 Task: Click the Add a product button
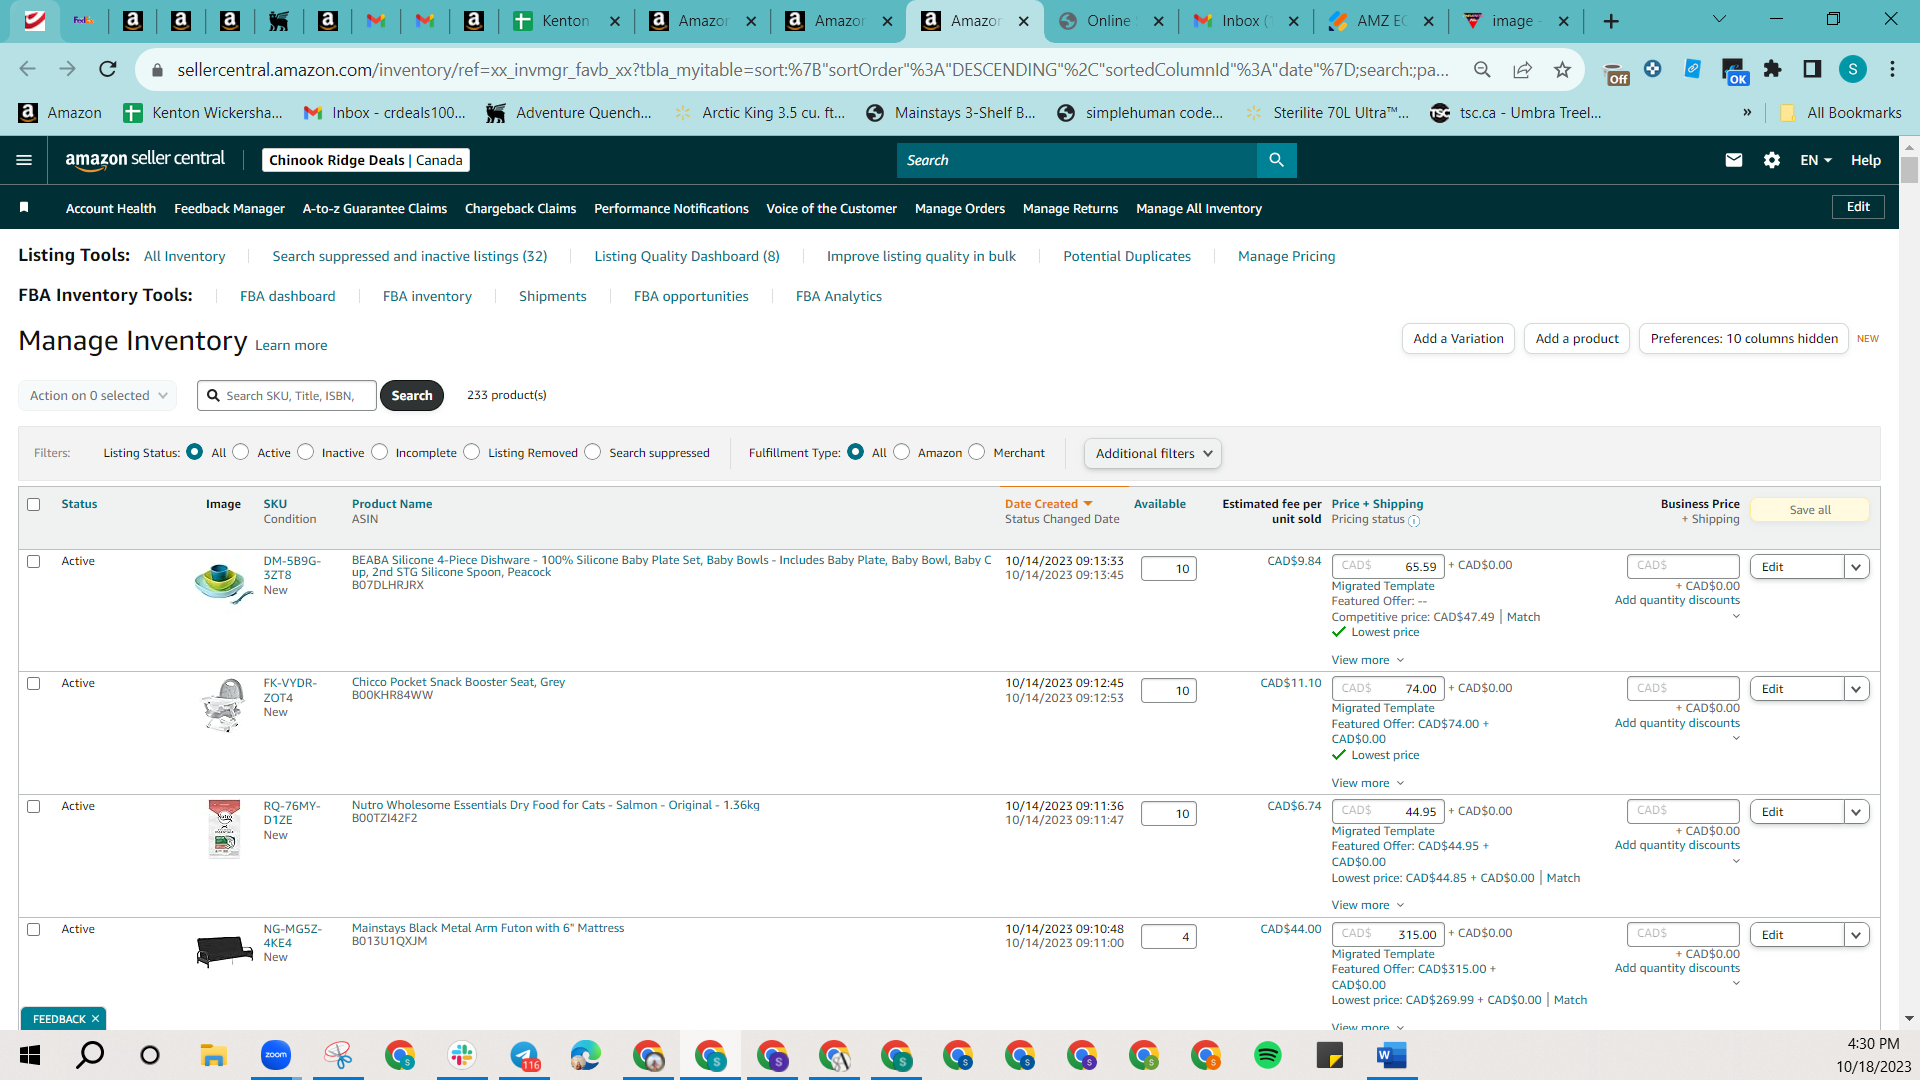[x=1577, y=339]
